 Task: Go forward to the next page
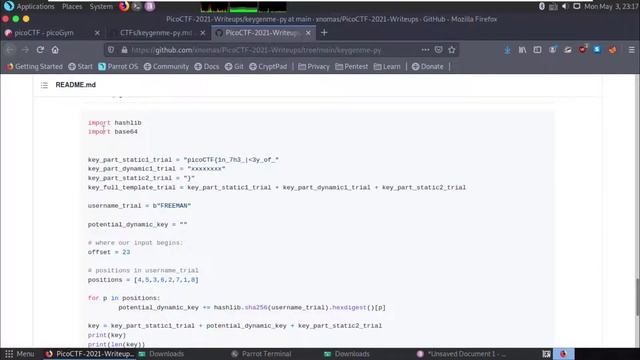click(25, 50)
